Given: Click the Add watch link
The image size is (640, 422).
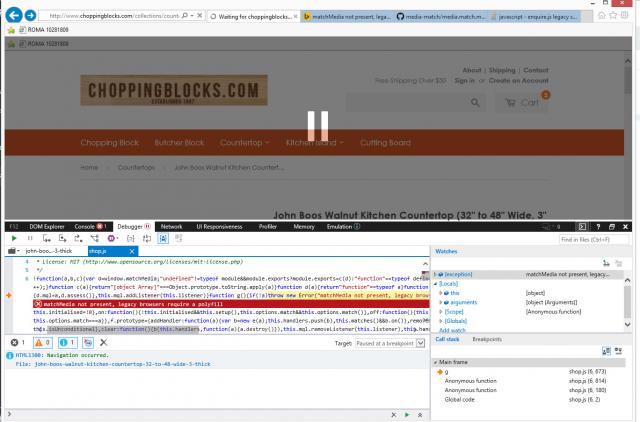Looking at the screenshot, I should click(452, 330).
